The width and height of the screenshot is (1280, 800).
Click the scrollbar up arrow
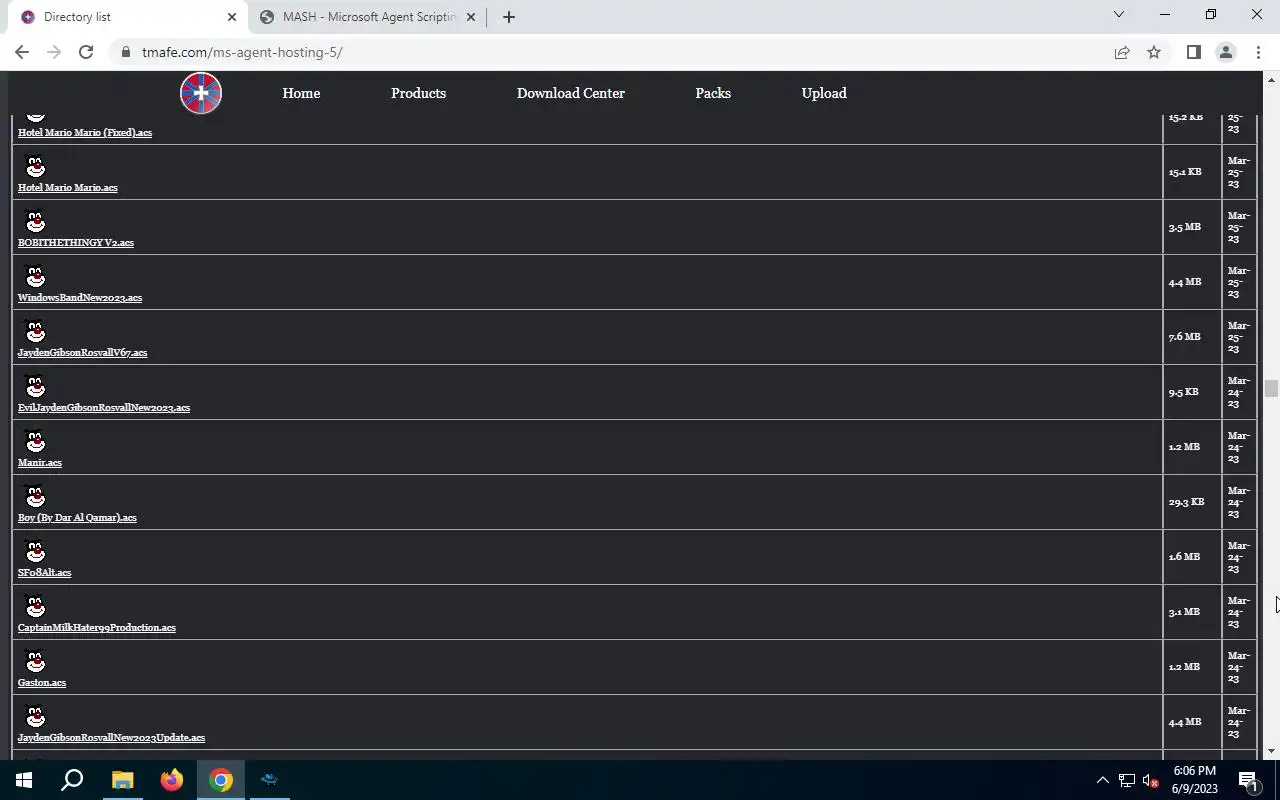click(1271, 79)
